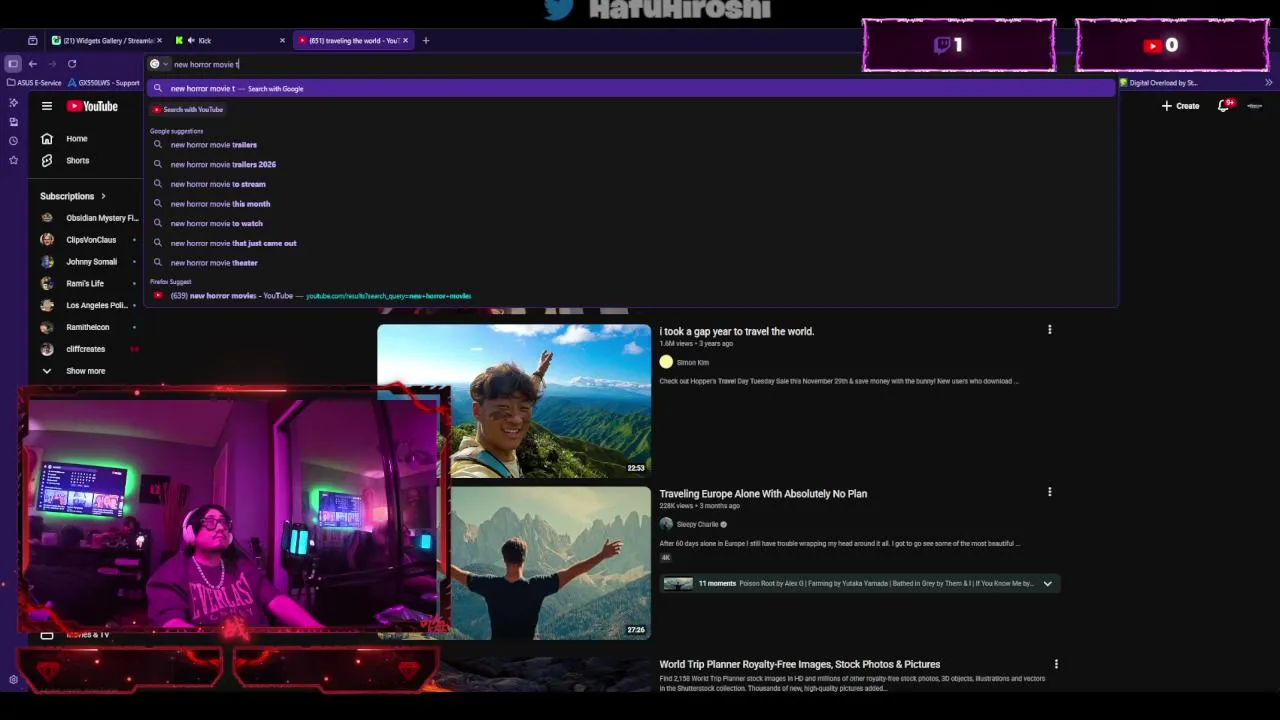Open the Johnny Somali subscription channel
This screenshot has height=720, width=1280.
90,262
